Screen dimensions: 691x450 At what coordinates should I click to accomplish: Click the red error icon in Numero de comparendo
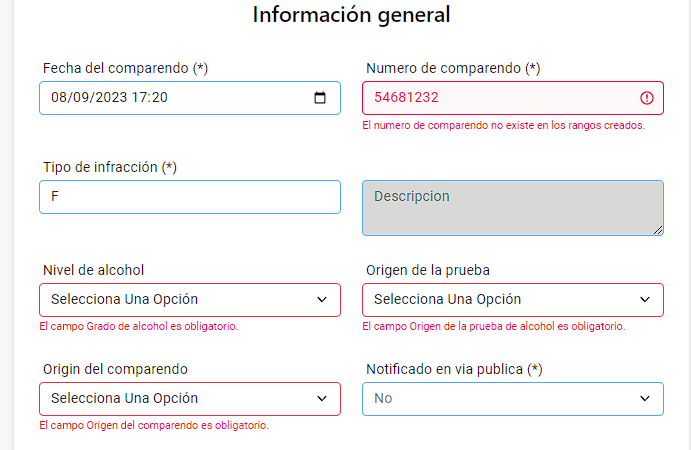click(x=646, y=98)
